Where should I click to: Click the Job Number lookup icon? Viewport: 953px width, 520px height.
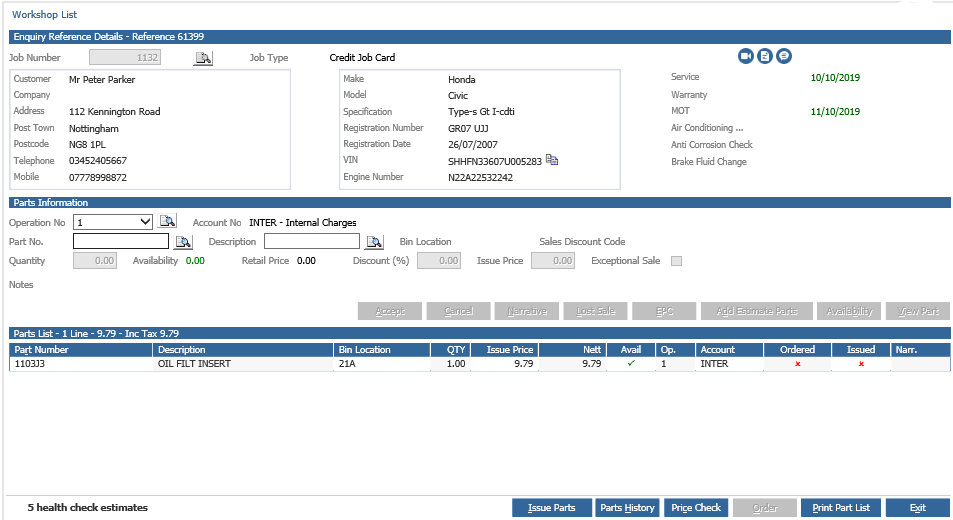point(203,58)
